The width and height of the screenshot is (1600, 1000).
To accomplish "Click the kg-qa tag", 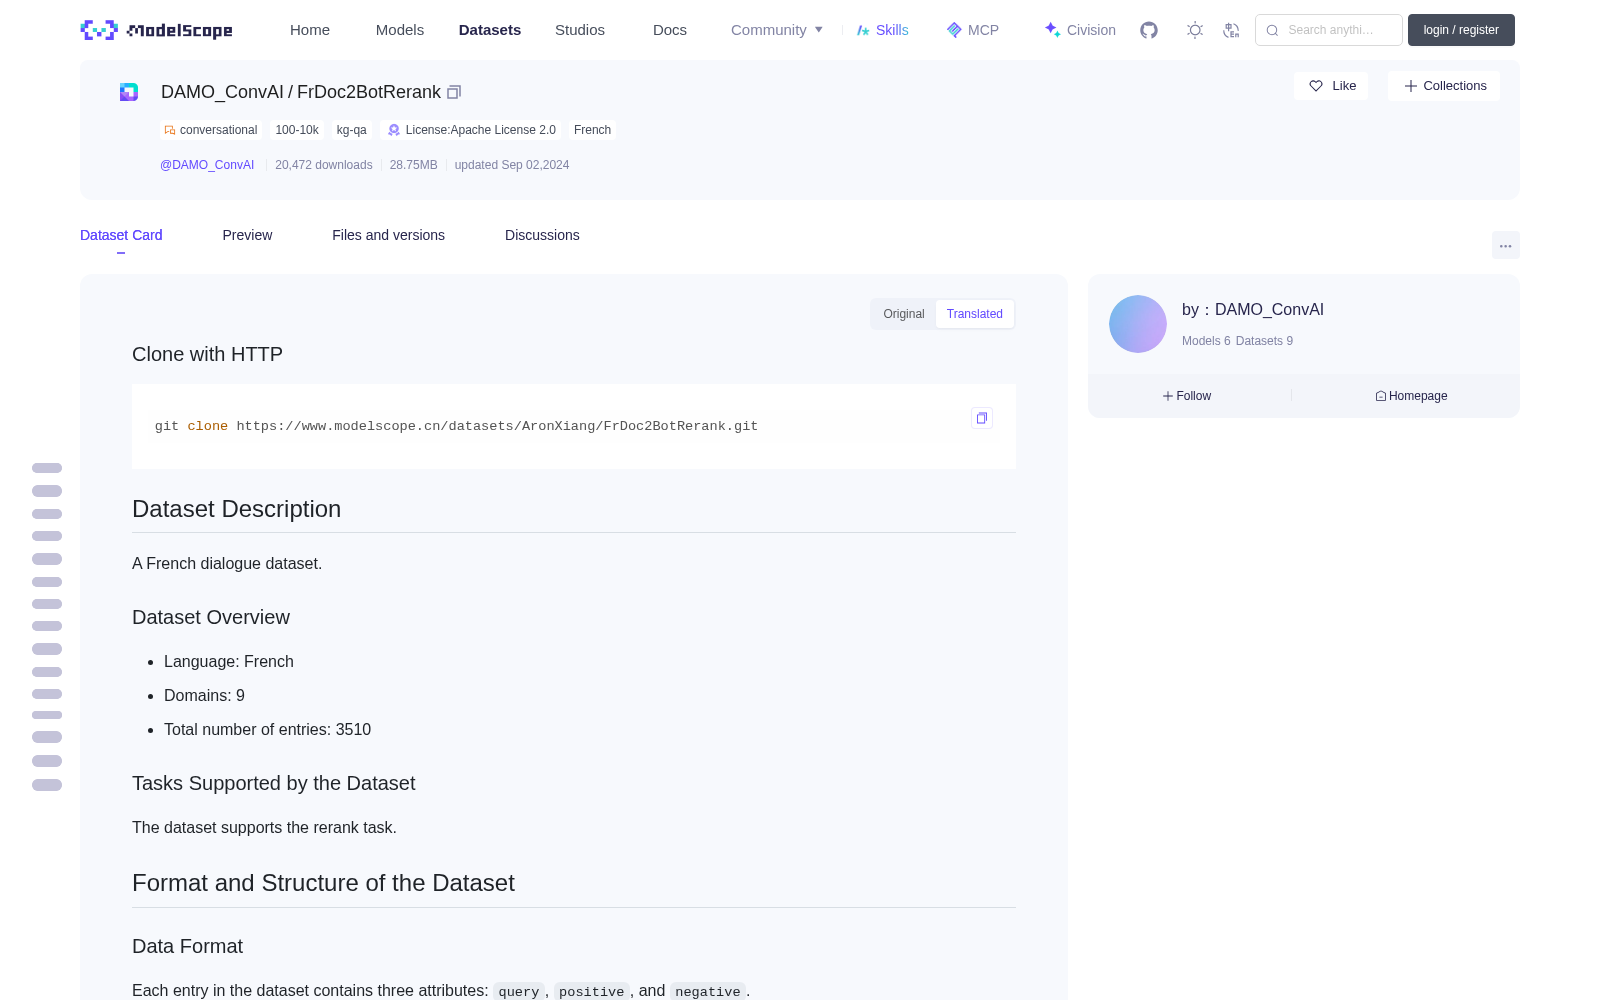I will pos(352,130).
